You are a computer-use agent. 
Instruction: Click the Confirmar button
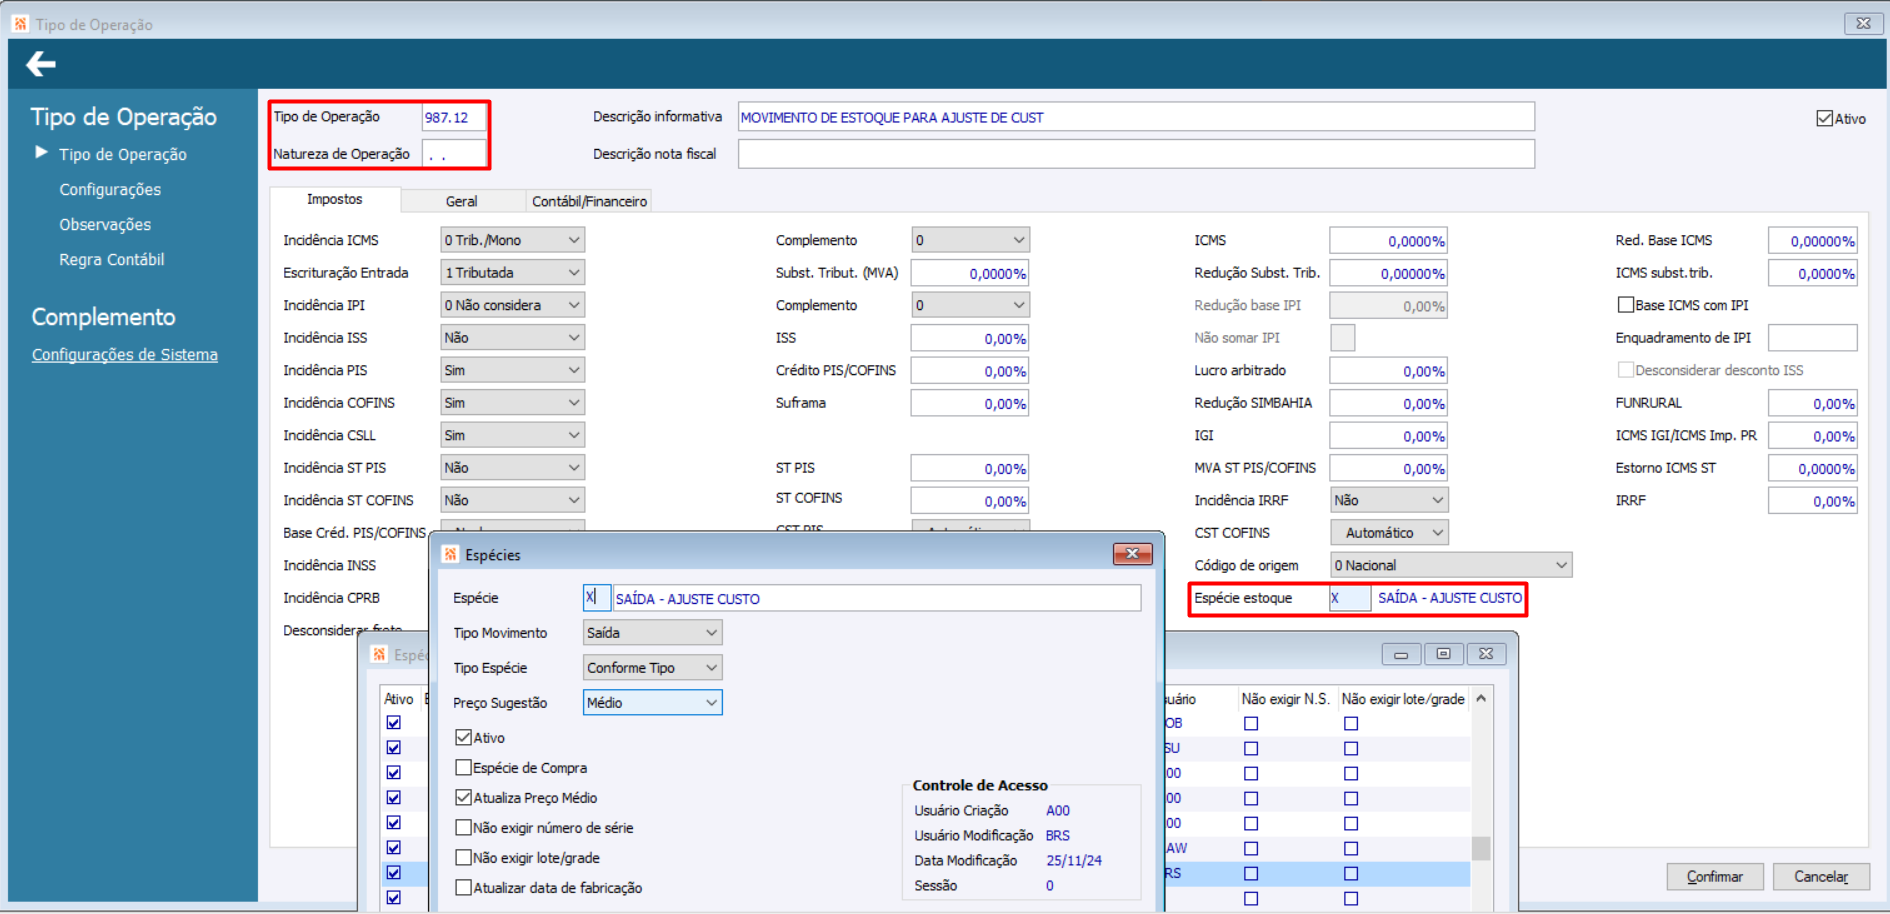[x=1714, y=877]
